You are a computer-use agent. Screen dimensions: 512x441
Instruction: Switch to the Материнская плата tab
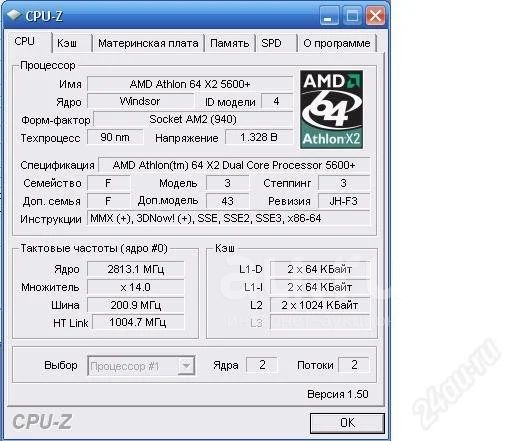coord(148,43)
